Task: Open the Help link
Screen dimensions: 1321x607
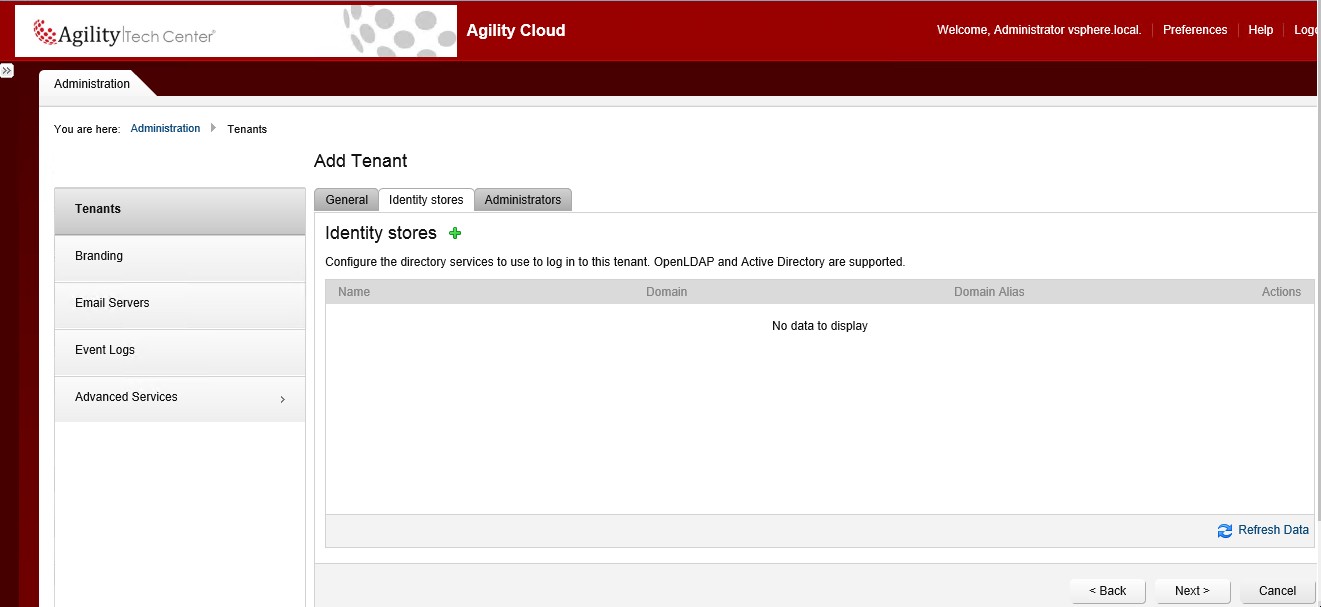Action: 1260,30
